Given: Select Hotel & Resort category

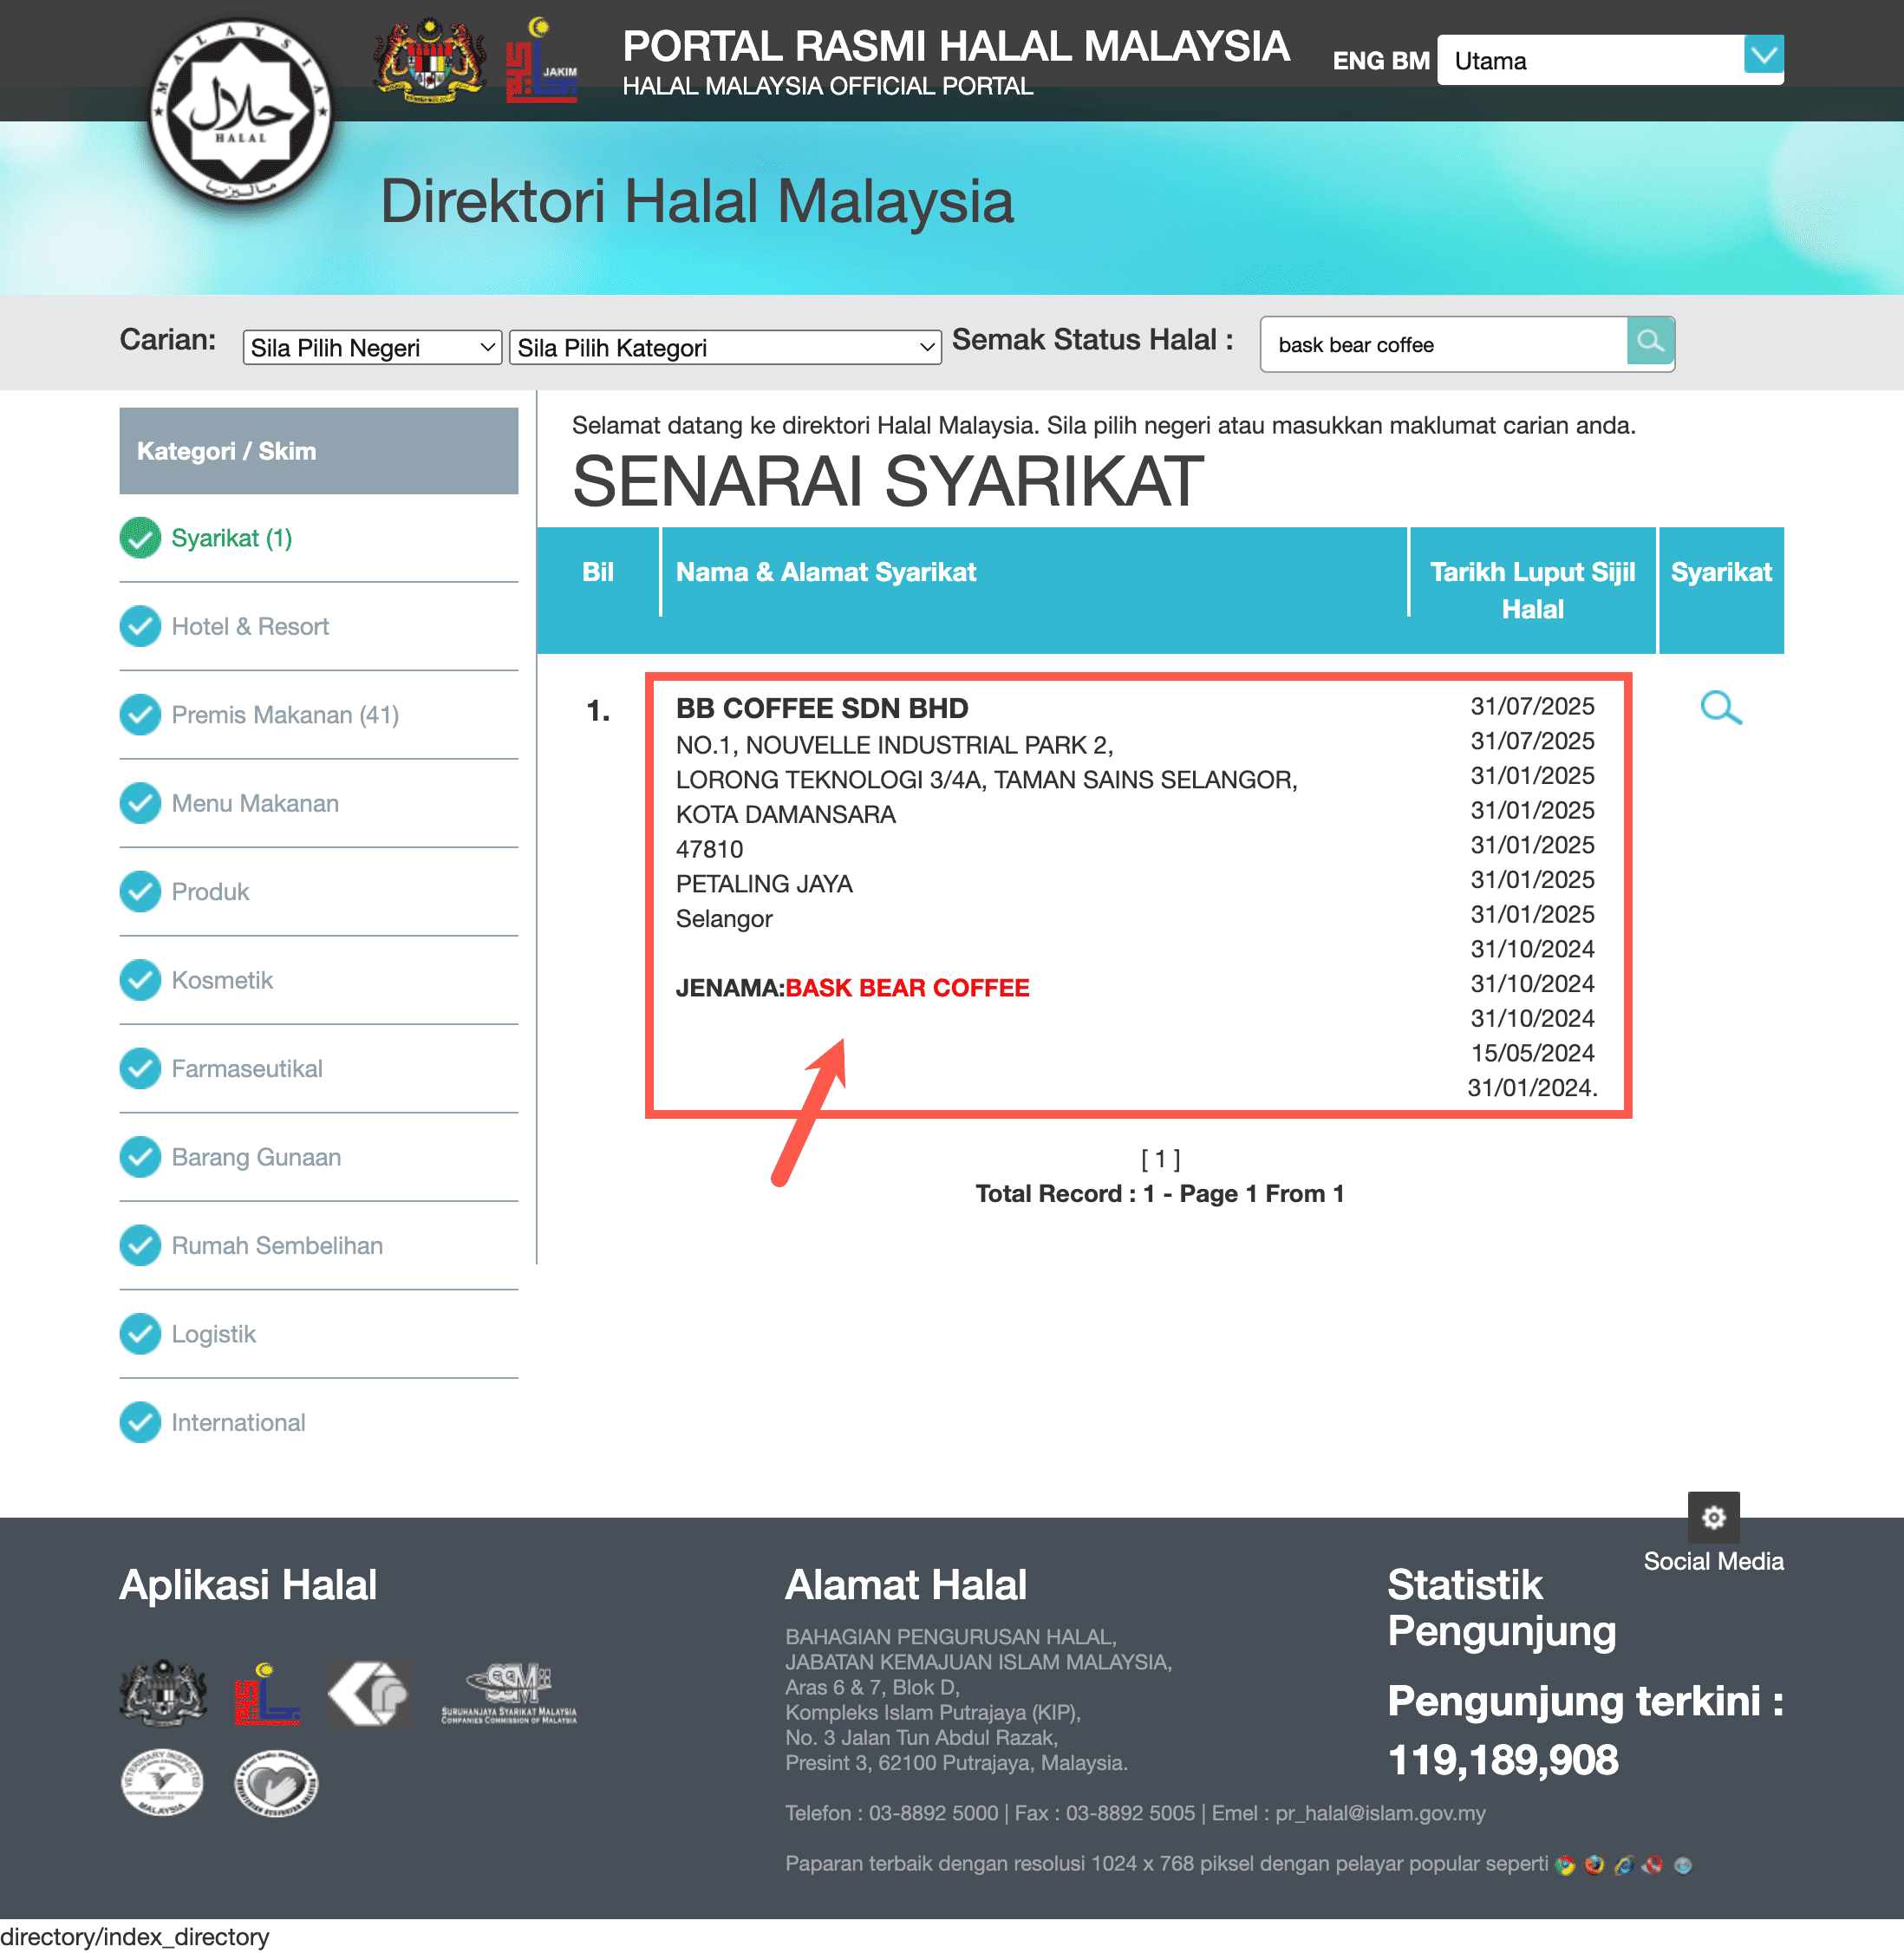Looking at the screenshot, I should coord(250,626).
